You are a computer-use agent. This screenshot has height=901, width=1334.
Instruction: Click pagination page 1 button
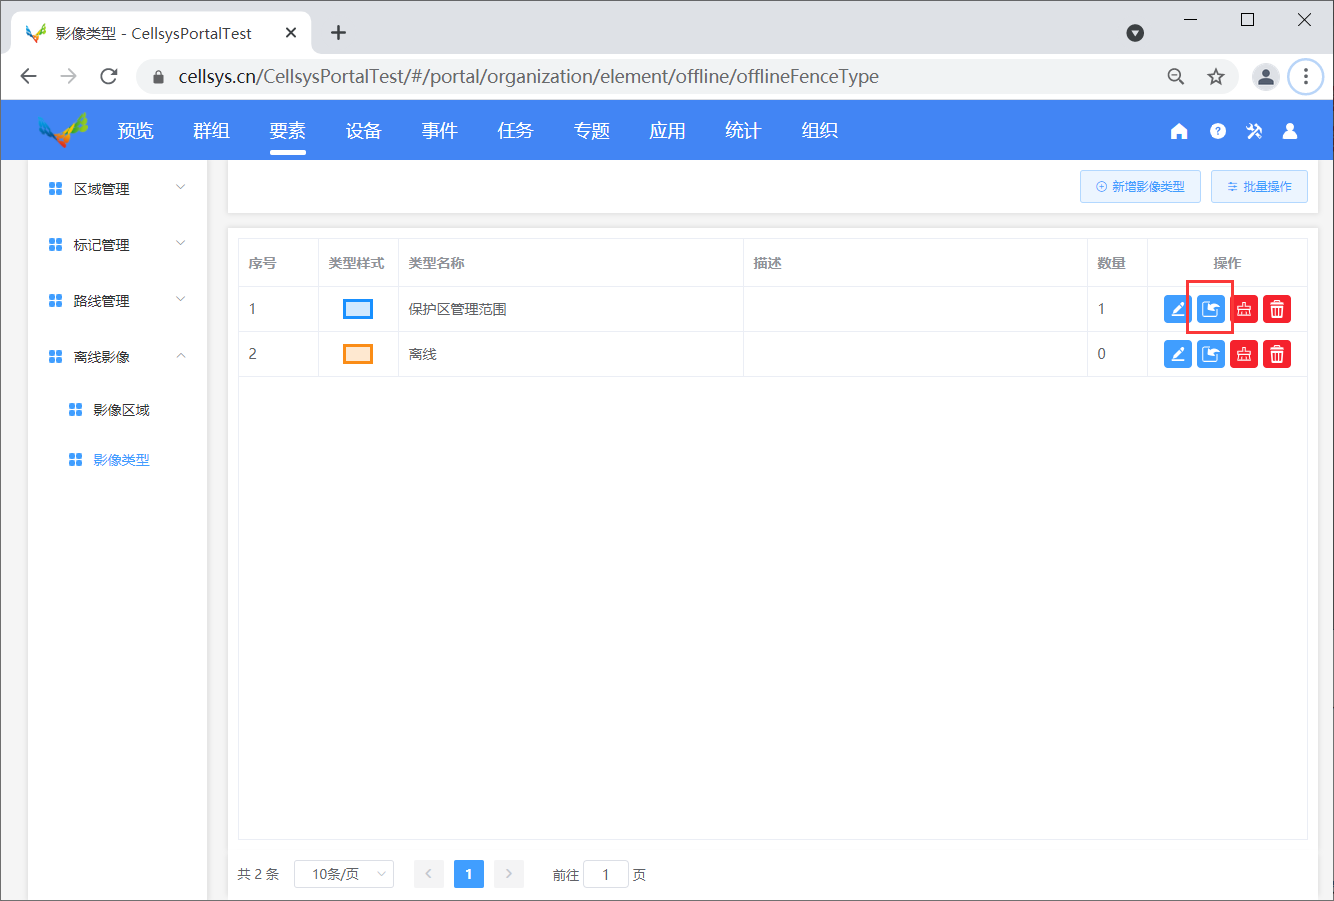point(469,874)
